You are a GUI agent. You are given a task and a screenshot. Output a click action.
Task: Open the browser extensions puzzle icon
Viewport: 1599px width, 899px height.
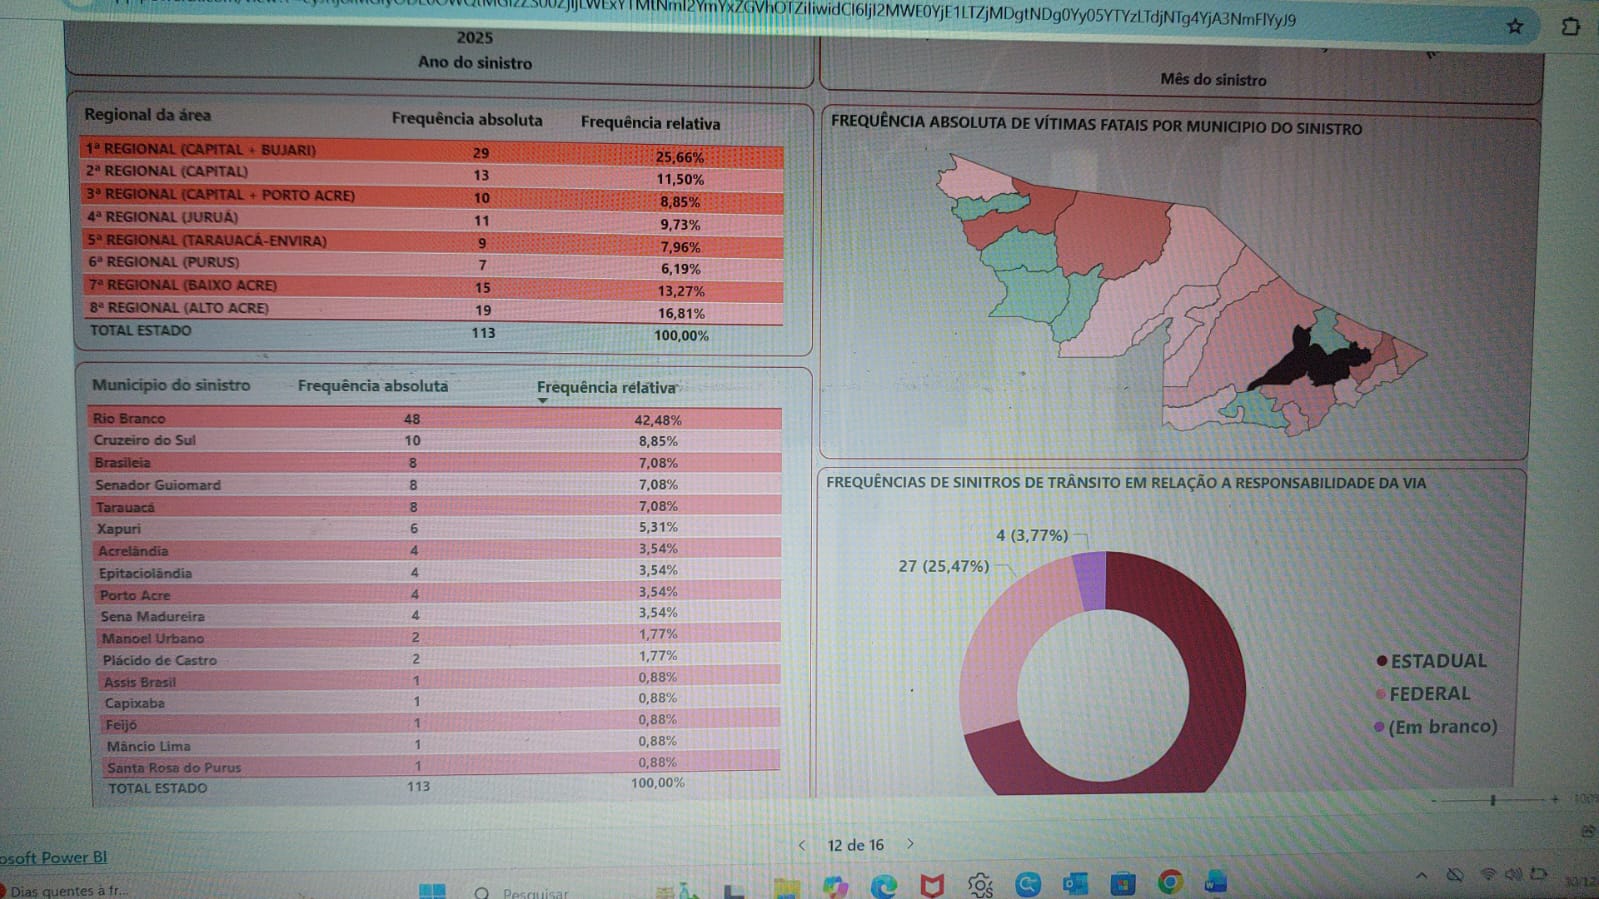[x=1570, y=27]
